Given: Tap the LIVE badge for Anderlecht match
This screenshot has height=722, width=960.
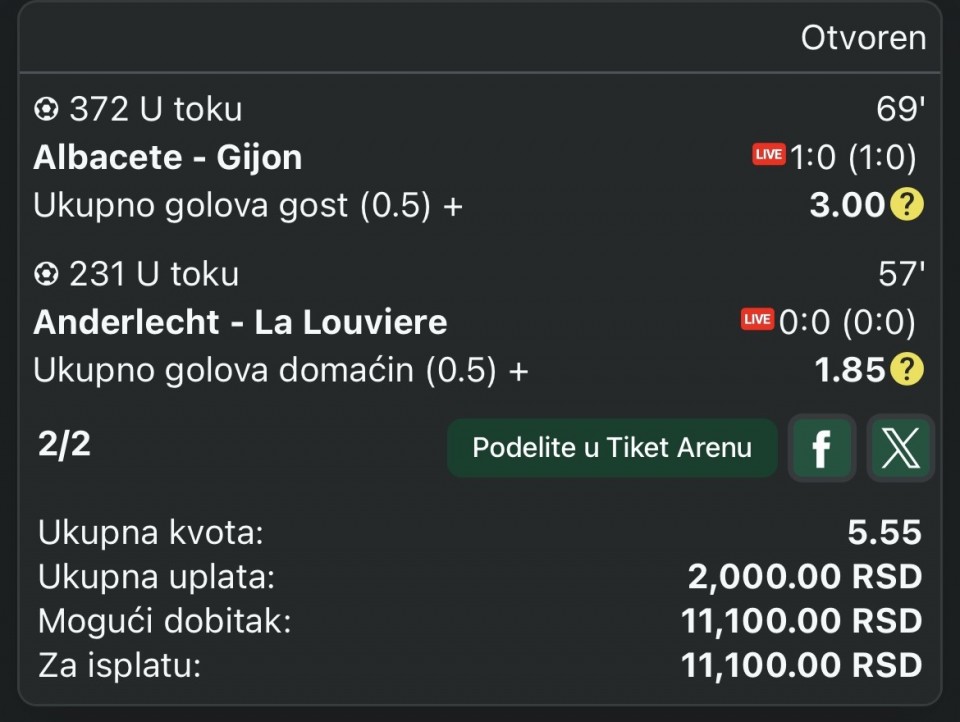Looking at the screenshot, I should [x=757, y=320].
